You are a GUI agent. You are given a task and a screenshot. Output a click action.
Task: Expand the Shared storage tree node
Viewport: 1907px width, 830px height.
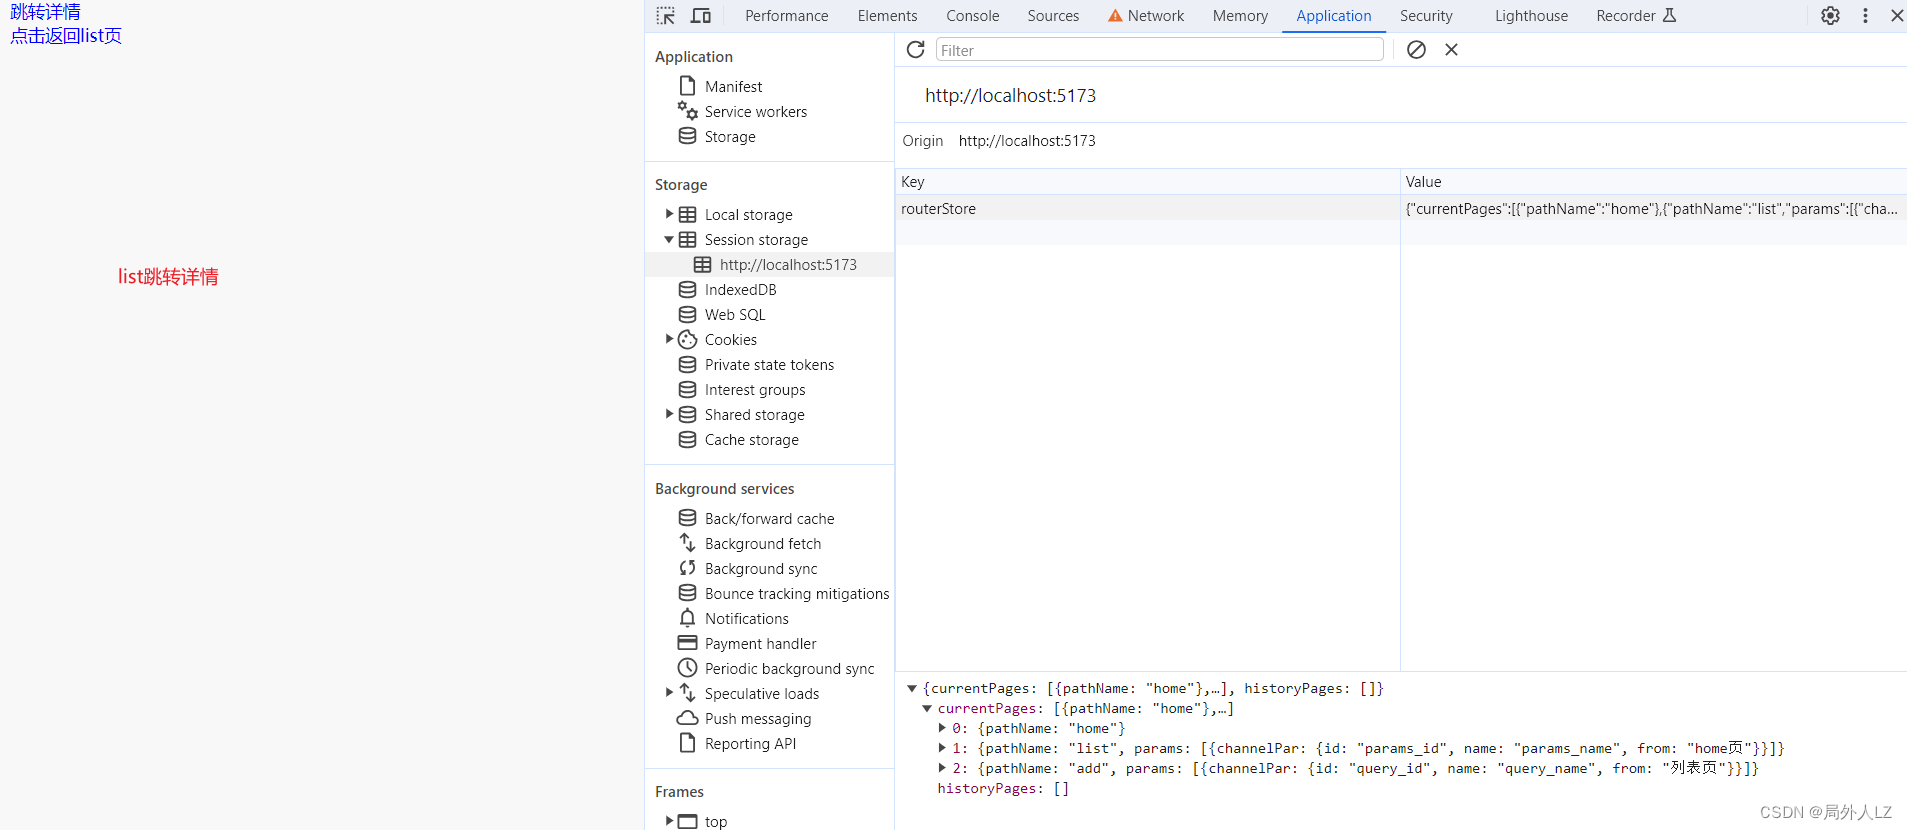point(669,414)
